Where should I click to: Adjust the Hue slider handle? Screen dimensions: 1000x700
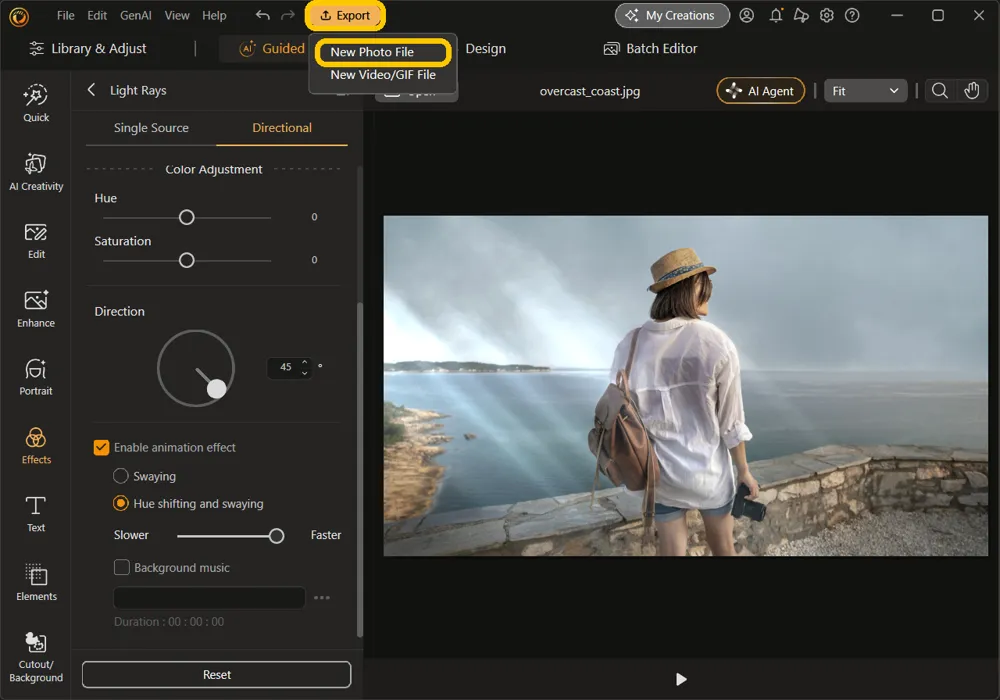[x=186, y=217]
